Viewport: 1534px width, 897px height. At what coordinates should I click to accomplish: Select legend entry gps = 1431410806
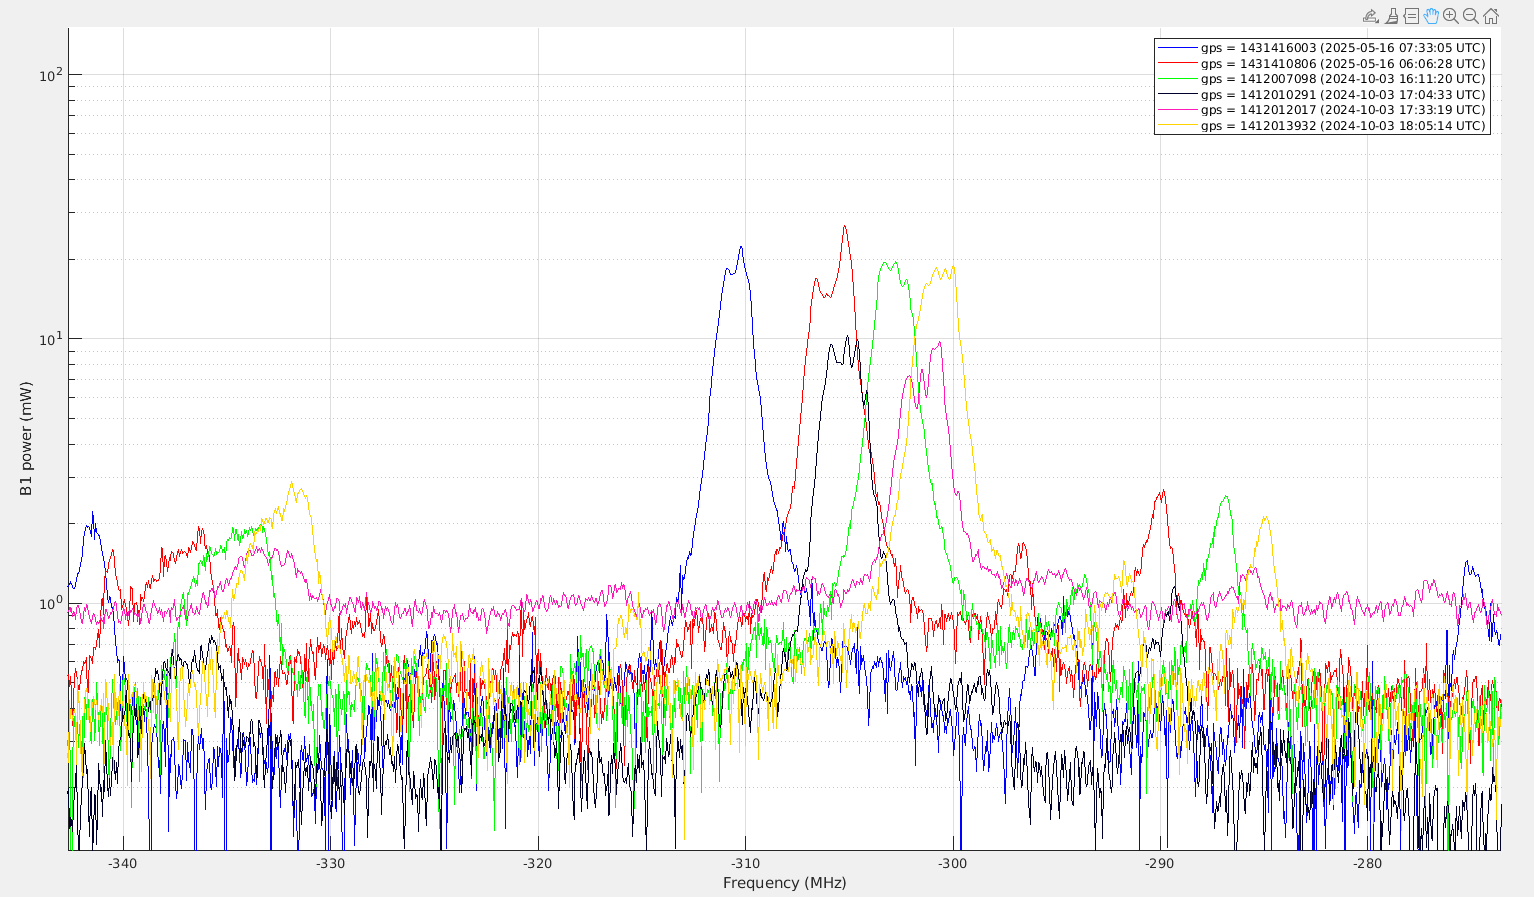[1322, 63]
